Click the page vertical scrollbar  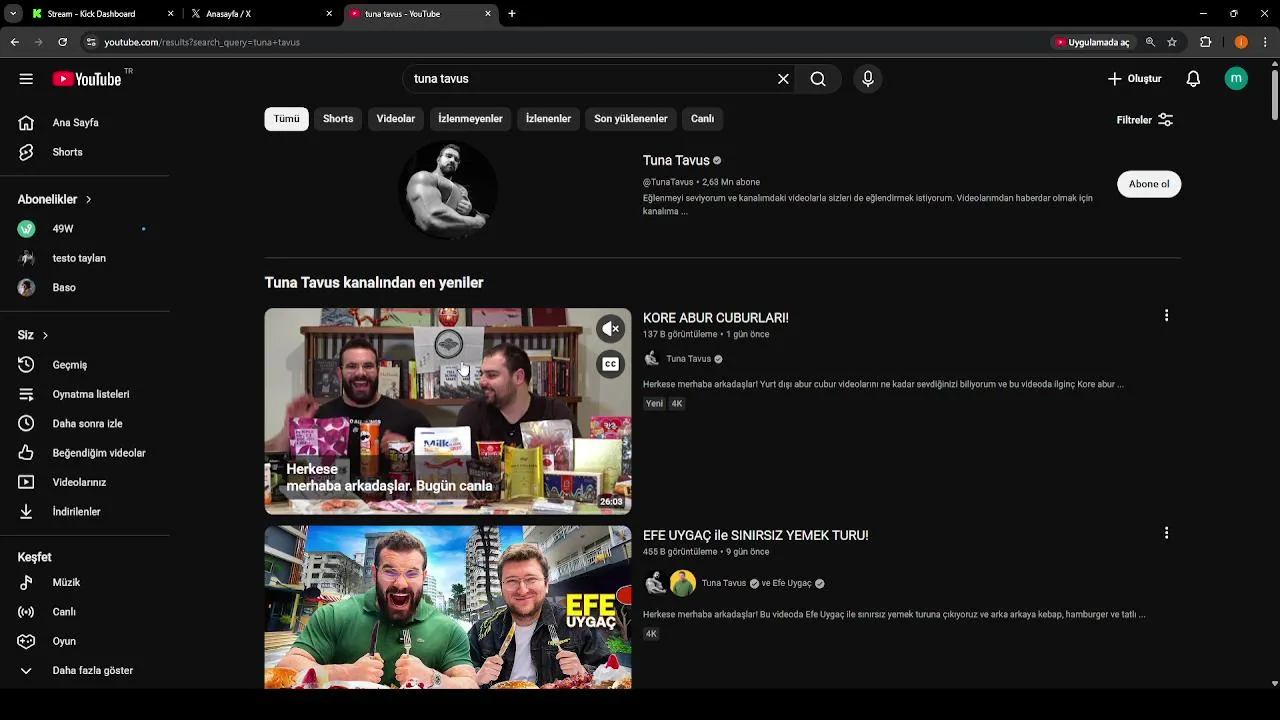(1274, 95)
